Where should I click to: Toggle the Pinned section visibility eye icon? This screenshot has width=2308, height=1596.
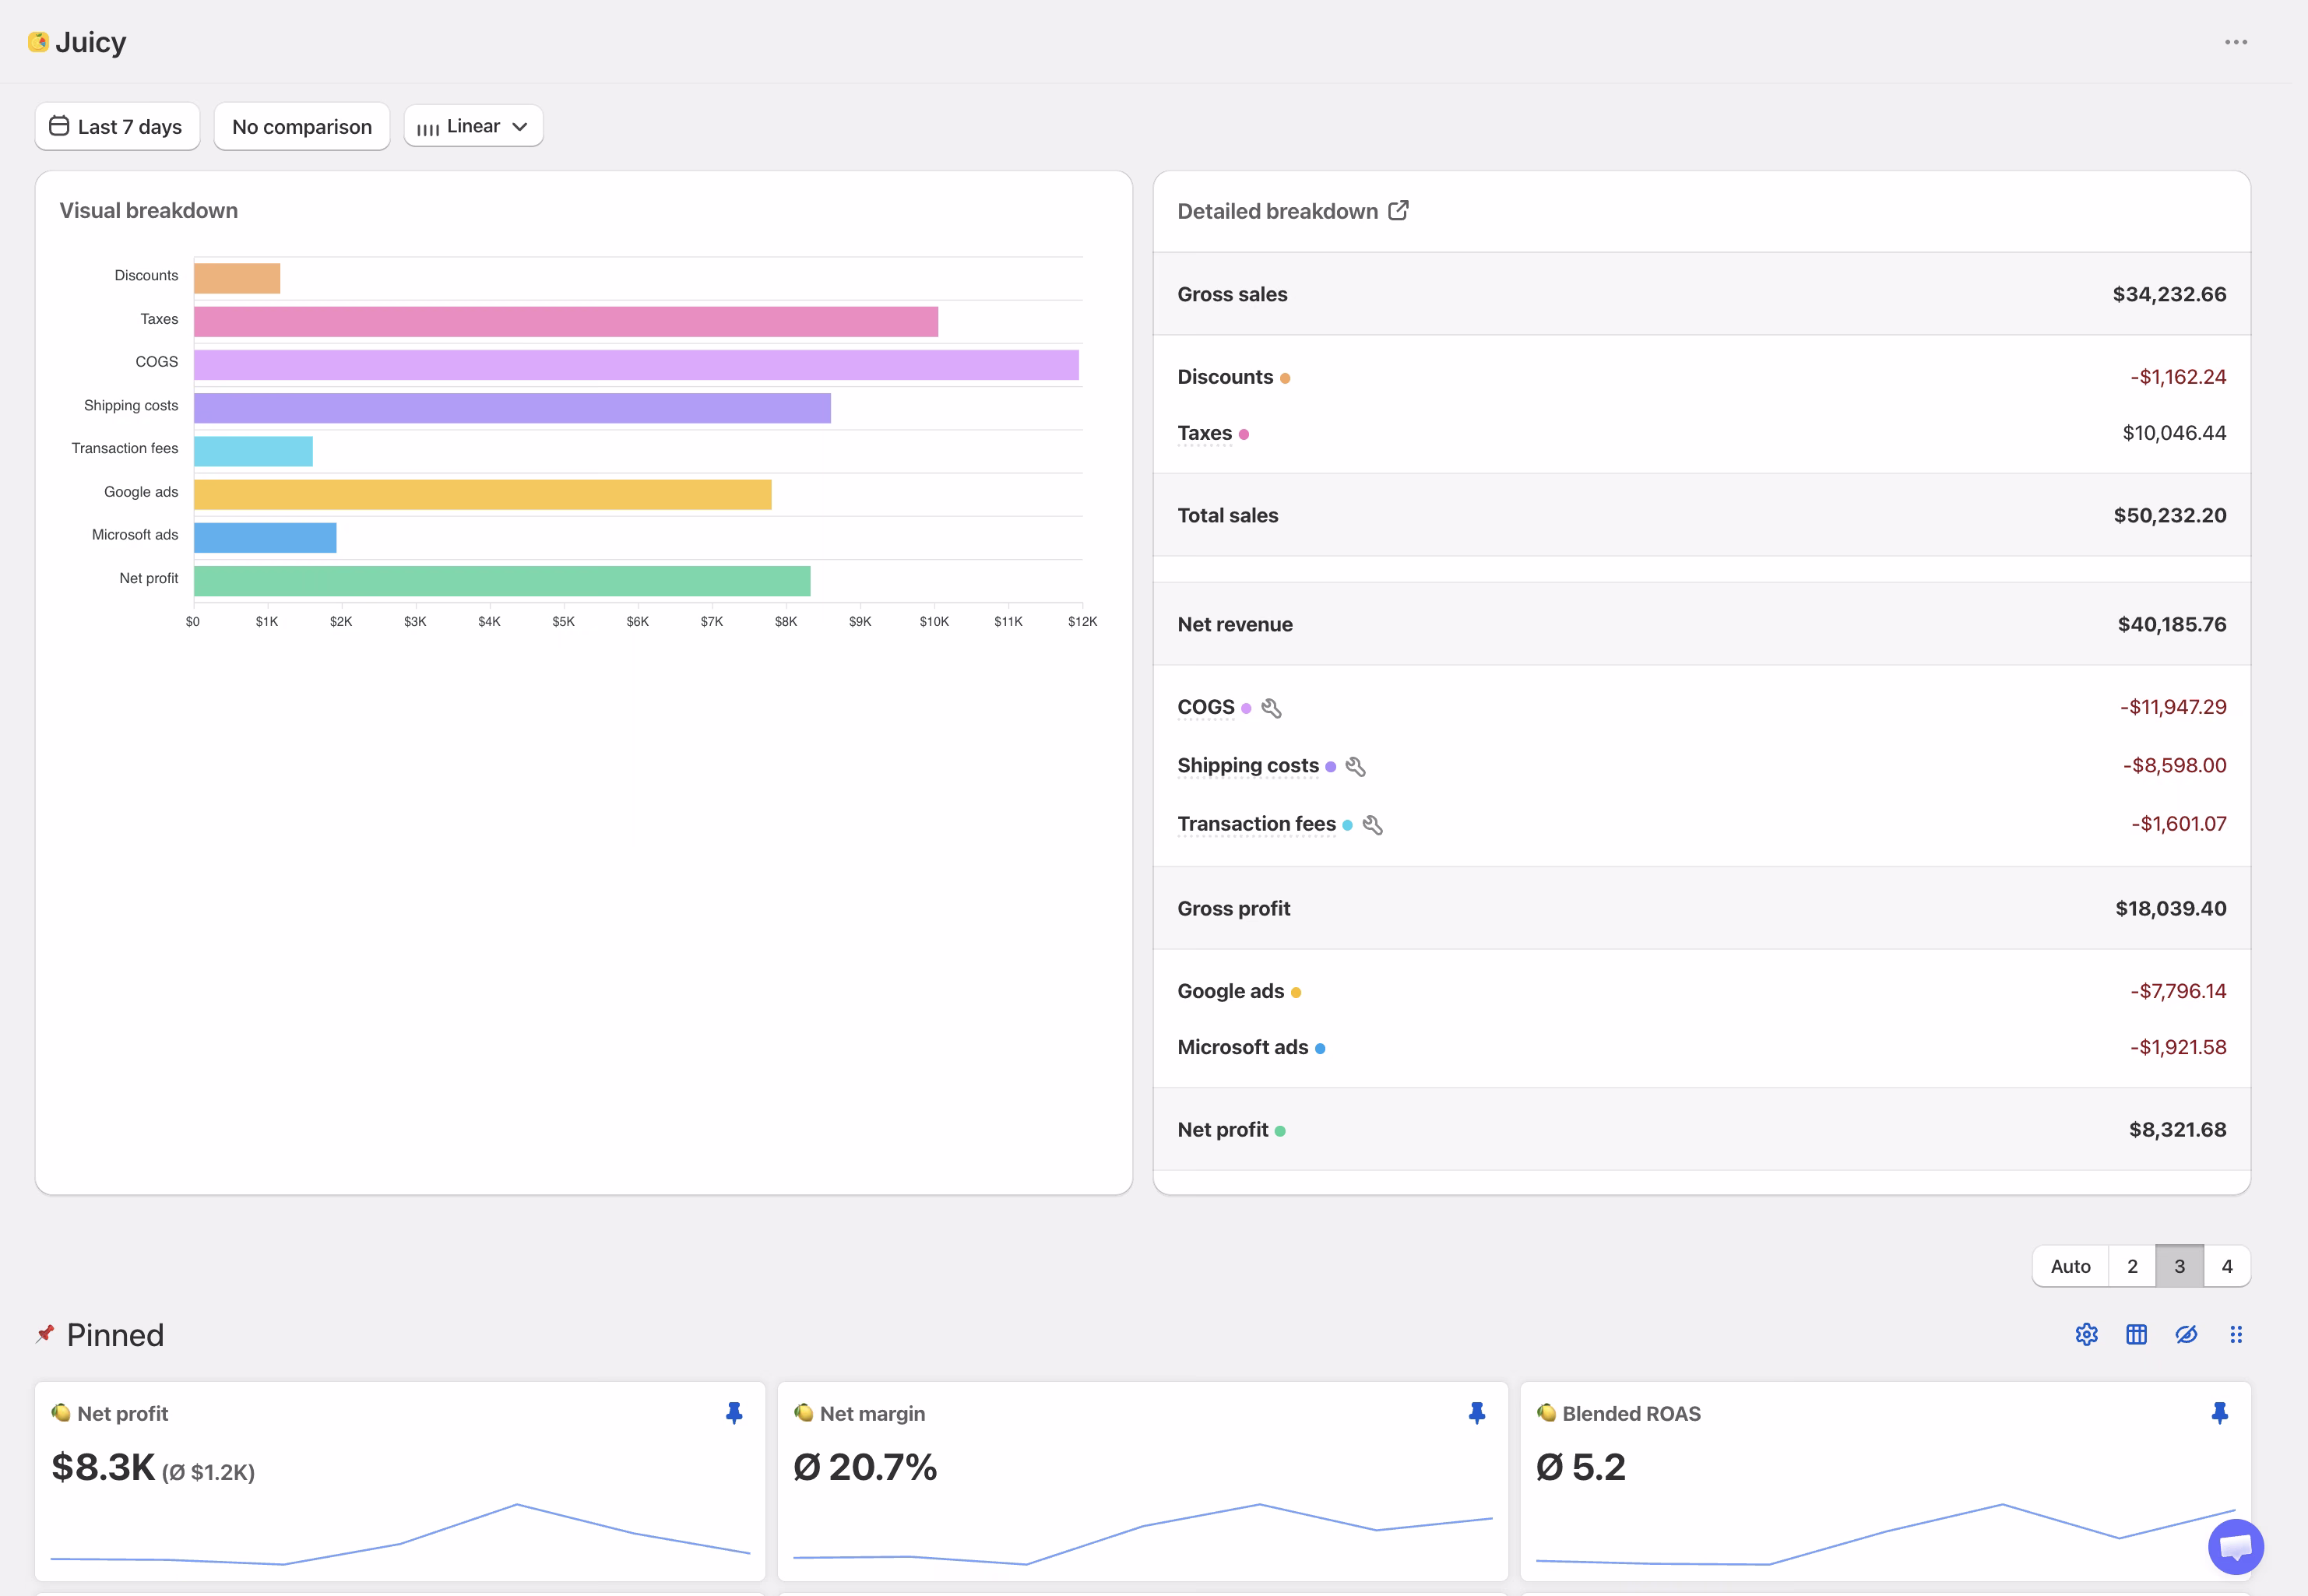tap(2186, 1335)
